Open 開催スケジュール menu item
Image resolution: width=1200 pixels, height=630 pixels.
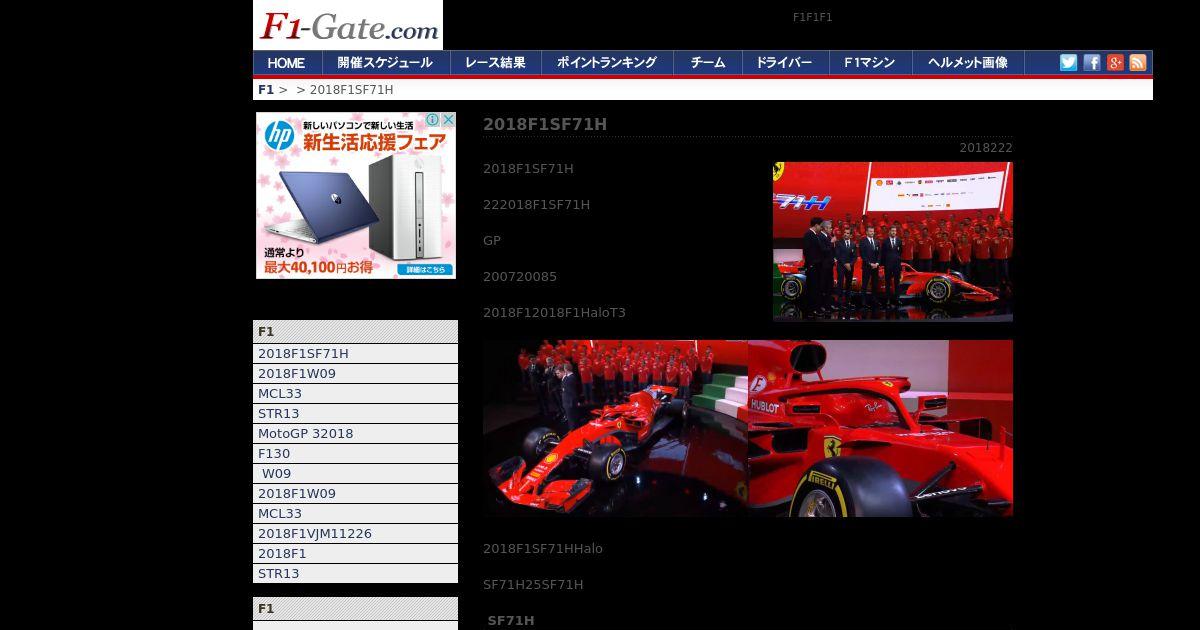[x=385, y=62]
